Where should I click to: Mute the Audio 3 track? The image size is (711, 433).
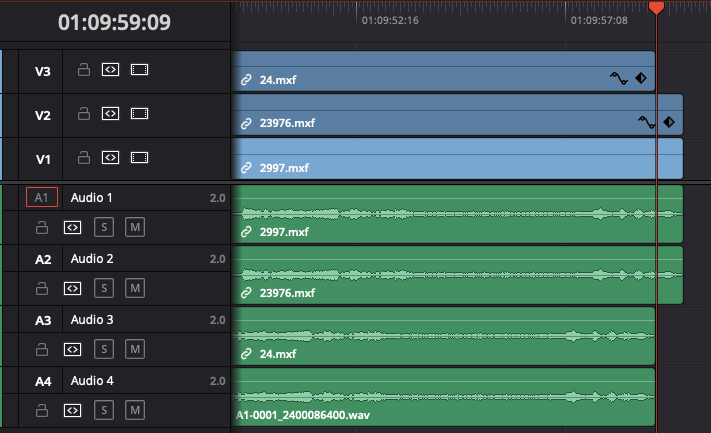pos(135,350)
